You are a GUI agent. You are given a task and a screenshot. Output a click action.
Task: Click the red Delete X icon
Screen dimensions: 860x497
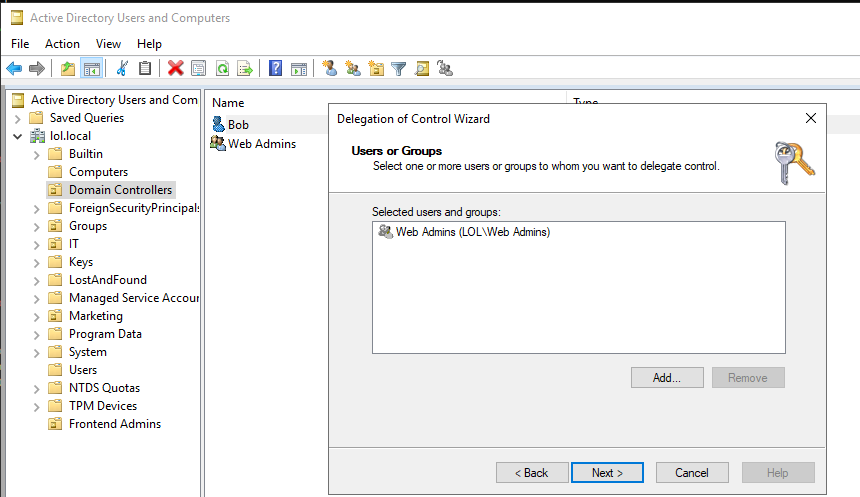coord(176,69)
